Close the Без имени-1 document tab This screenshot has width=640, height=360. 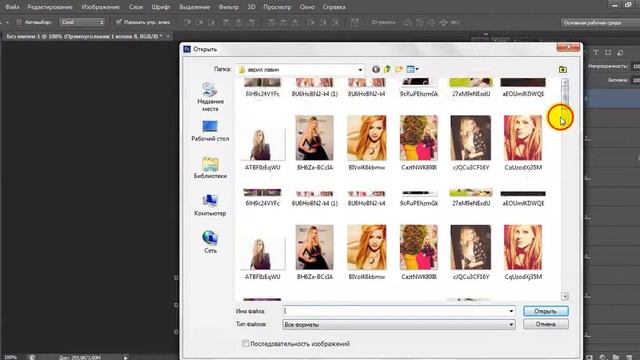coord(168,36)
